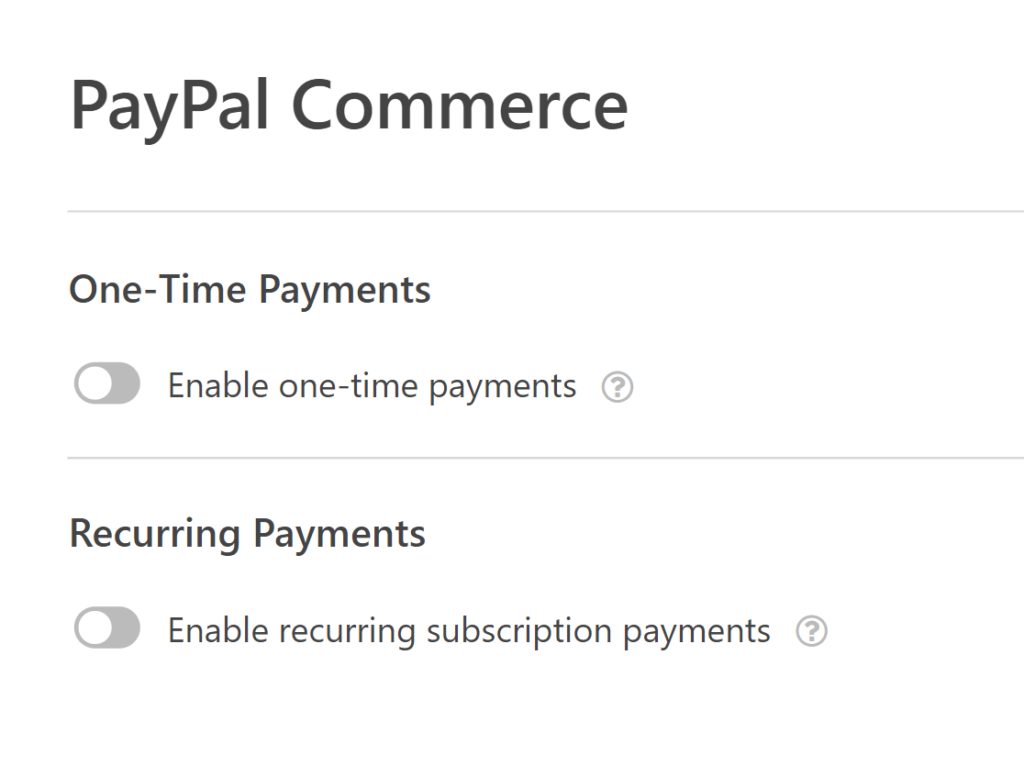Click the question mark after 'Enable one-time payments'

click(x=618, y=386)
